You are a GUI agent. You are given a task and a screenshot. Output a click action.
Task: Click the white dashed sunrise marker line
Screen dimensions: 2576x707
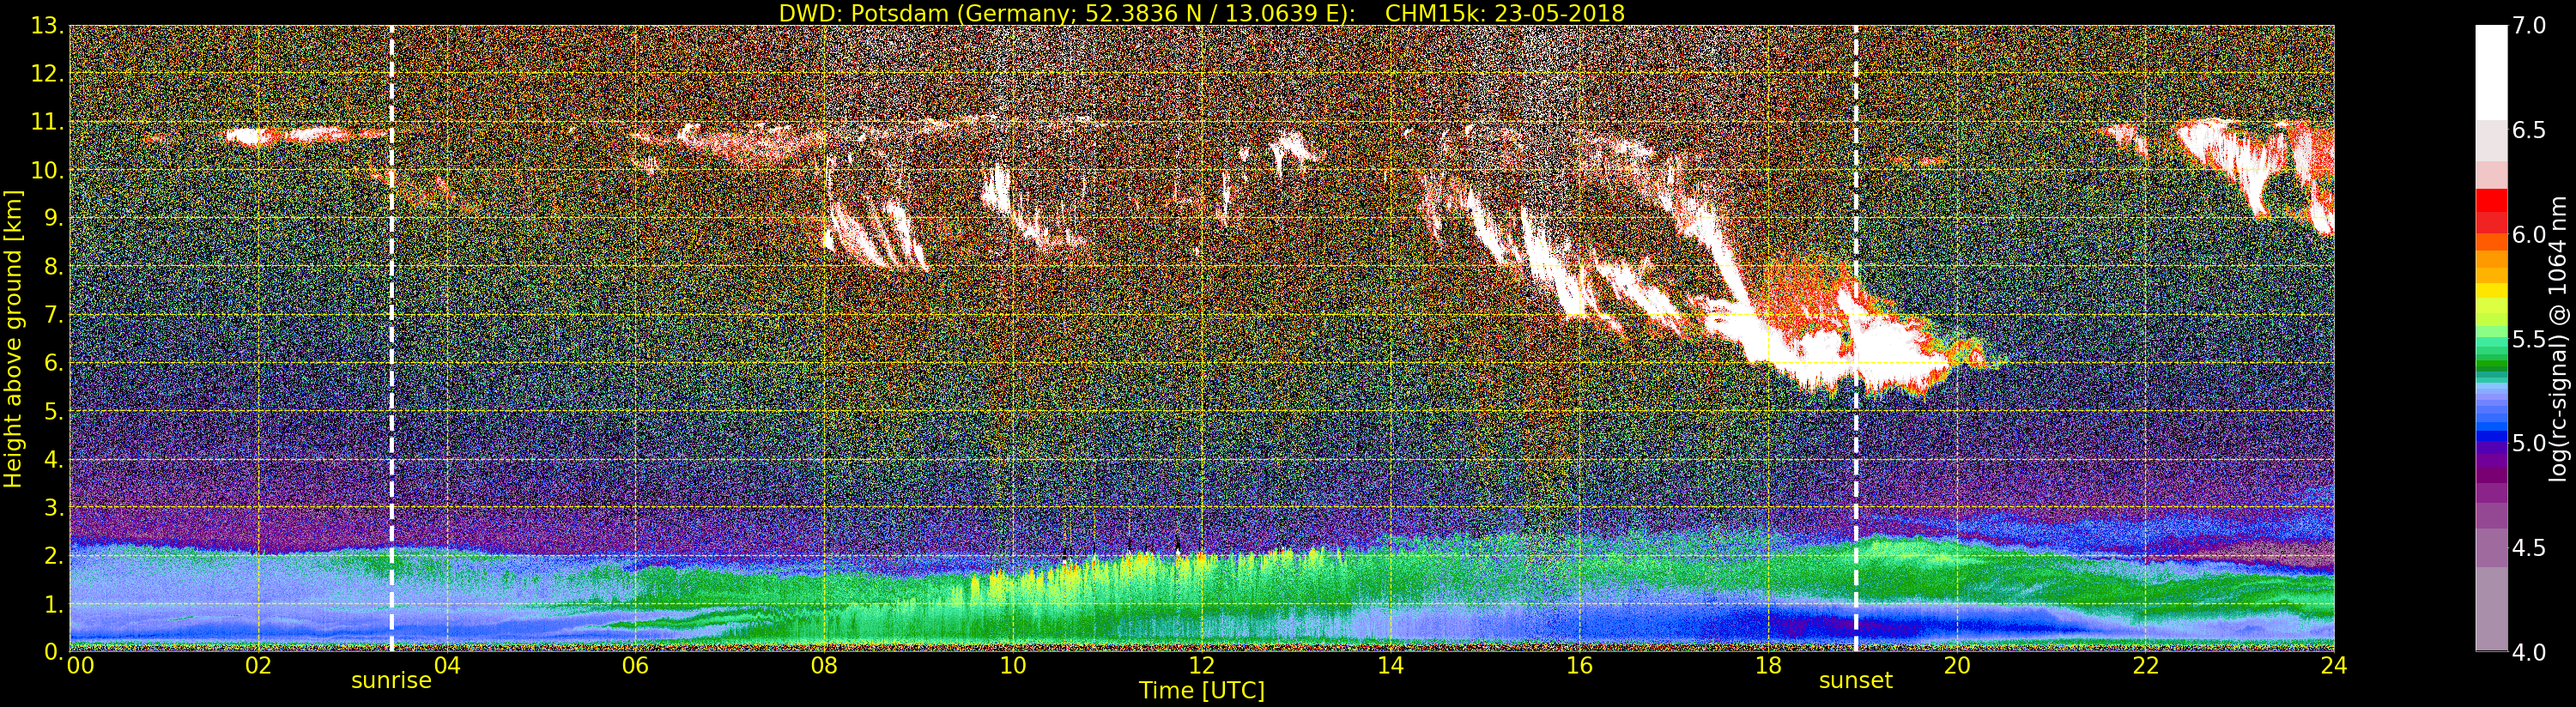point(391,338)
